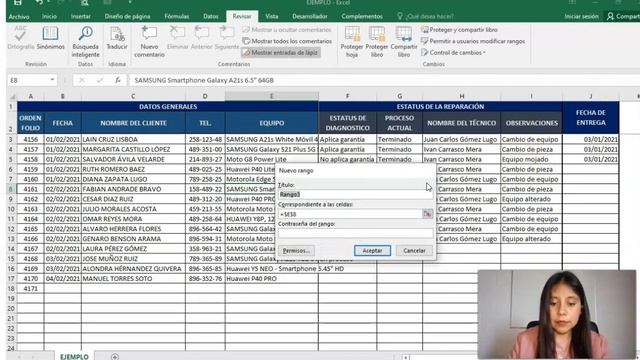This screenshot has width=640, height=360.
Task: Click ALONDRA HÉRNANDEZ QUIVERA cell
Action: (133, 269)
